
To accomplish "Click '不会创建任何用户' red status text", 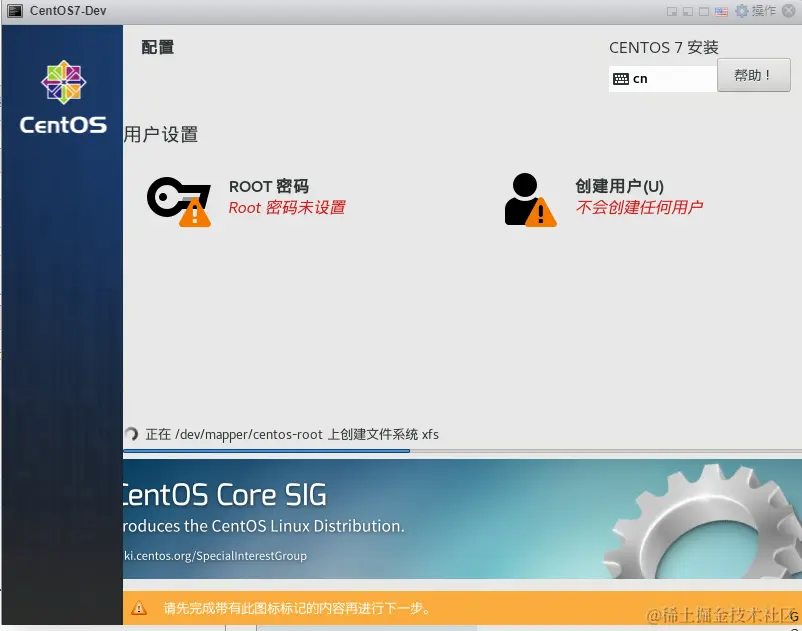I will click(639, 207).
